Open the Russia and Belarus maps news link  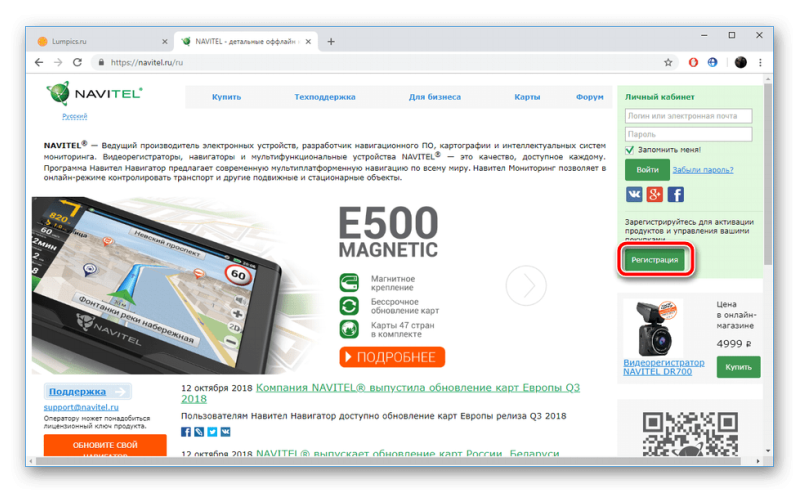pos(407,453)
